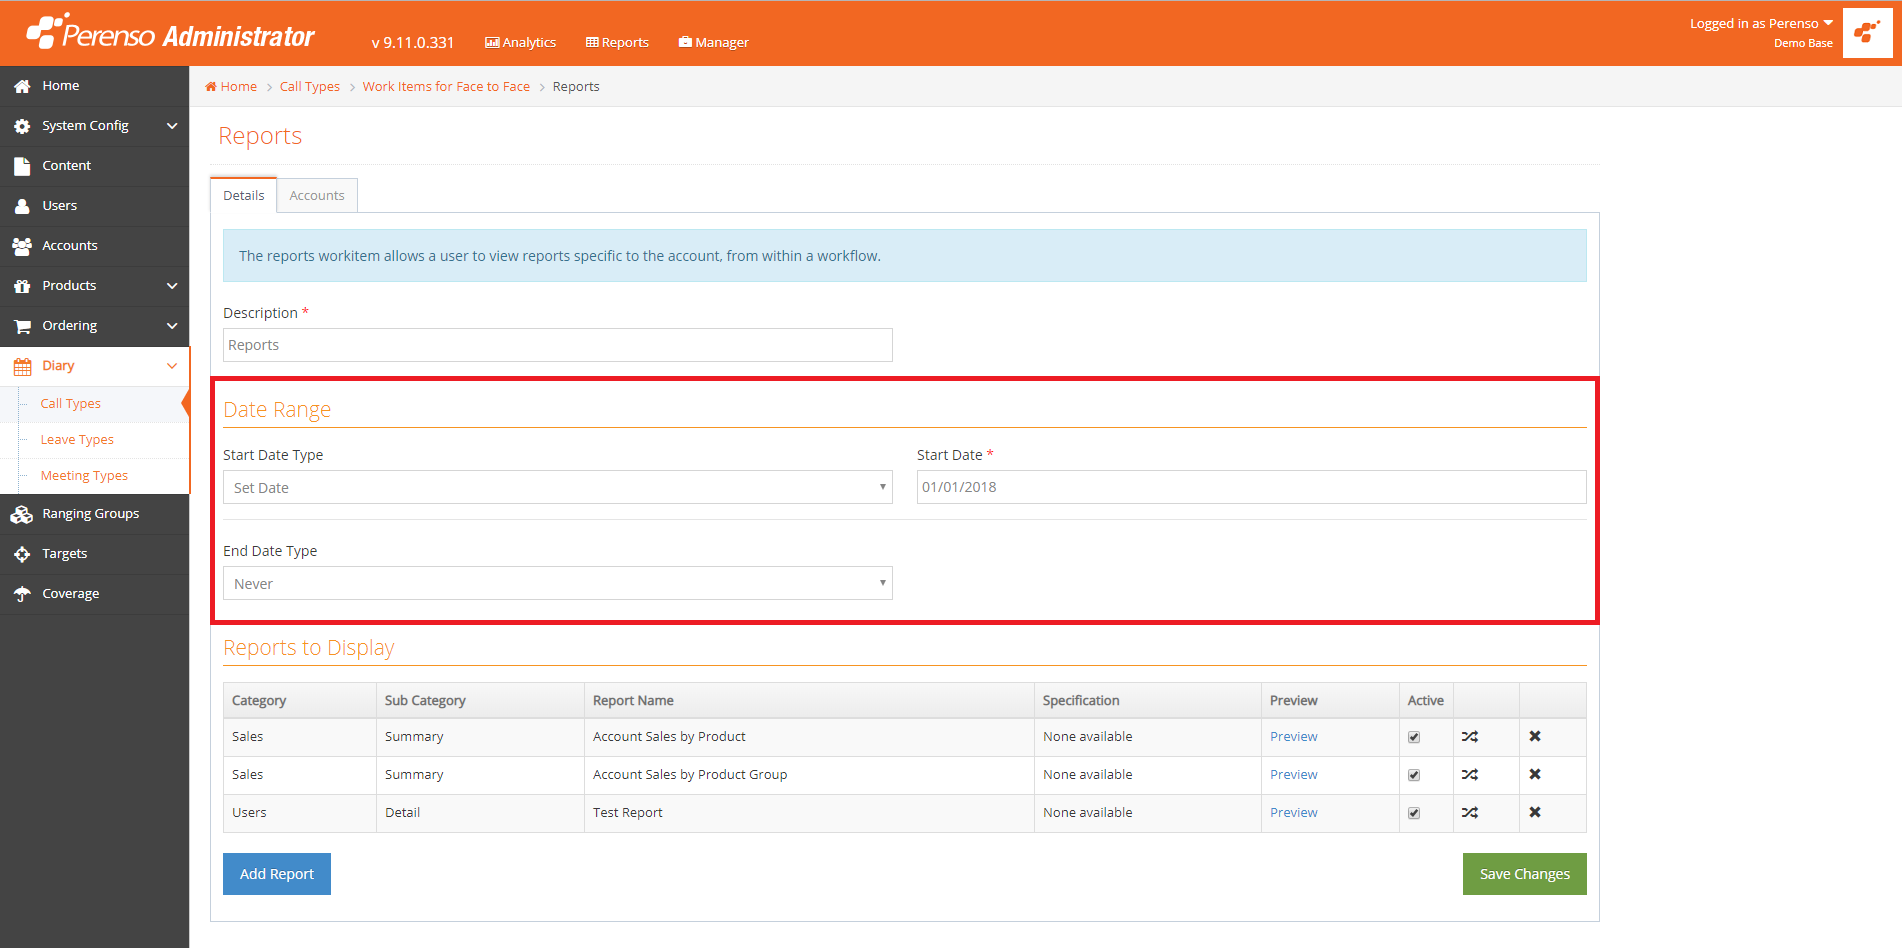Click the Accounts group icon in sidebar

tap(22, 246)
